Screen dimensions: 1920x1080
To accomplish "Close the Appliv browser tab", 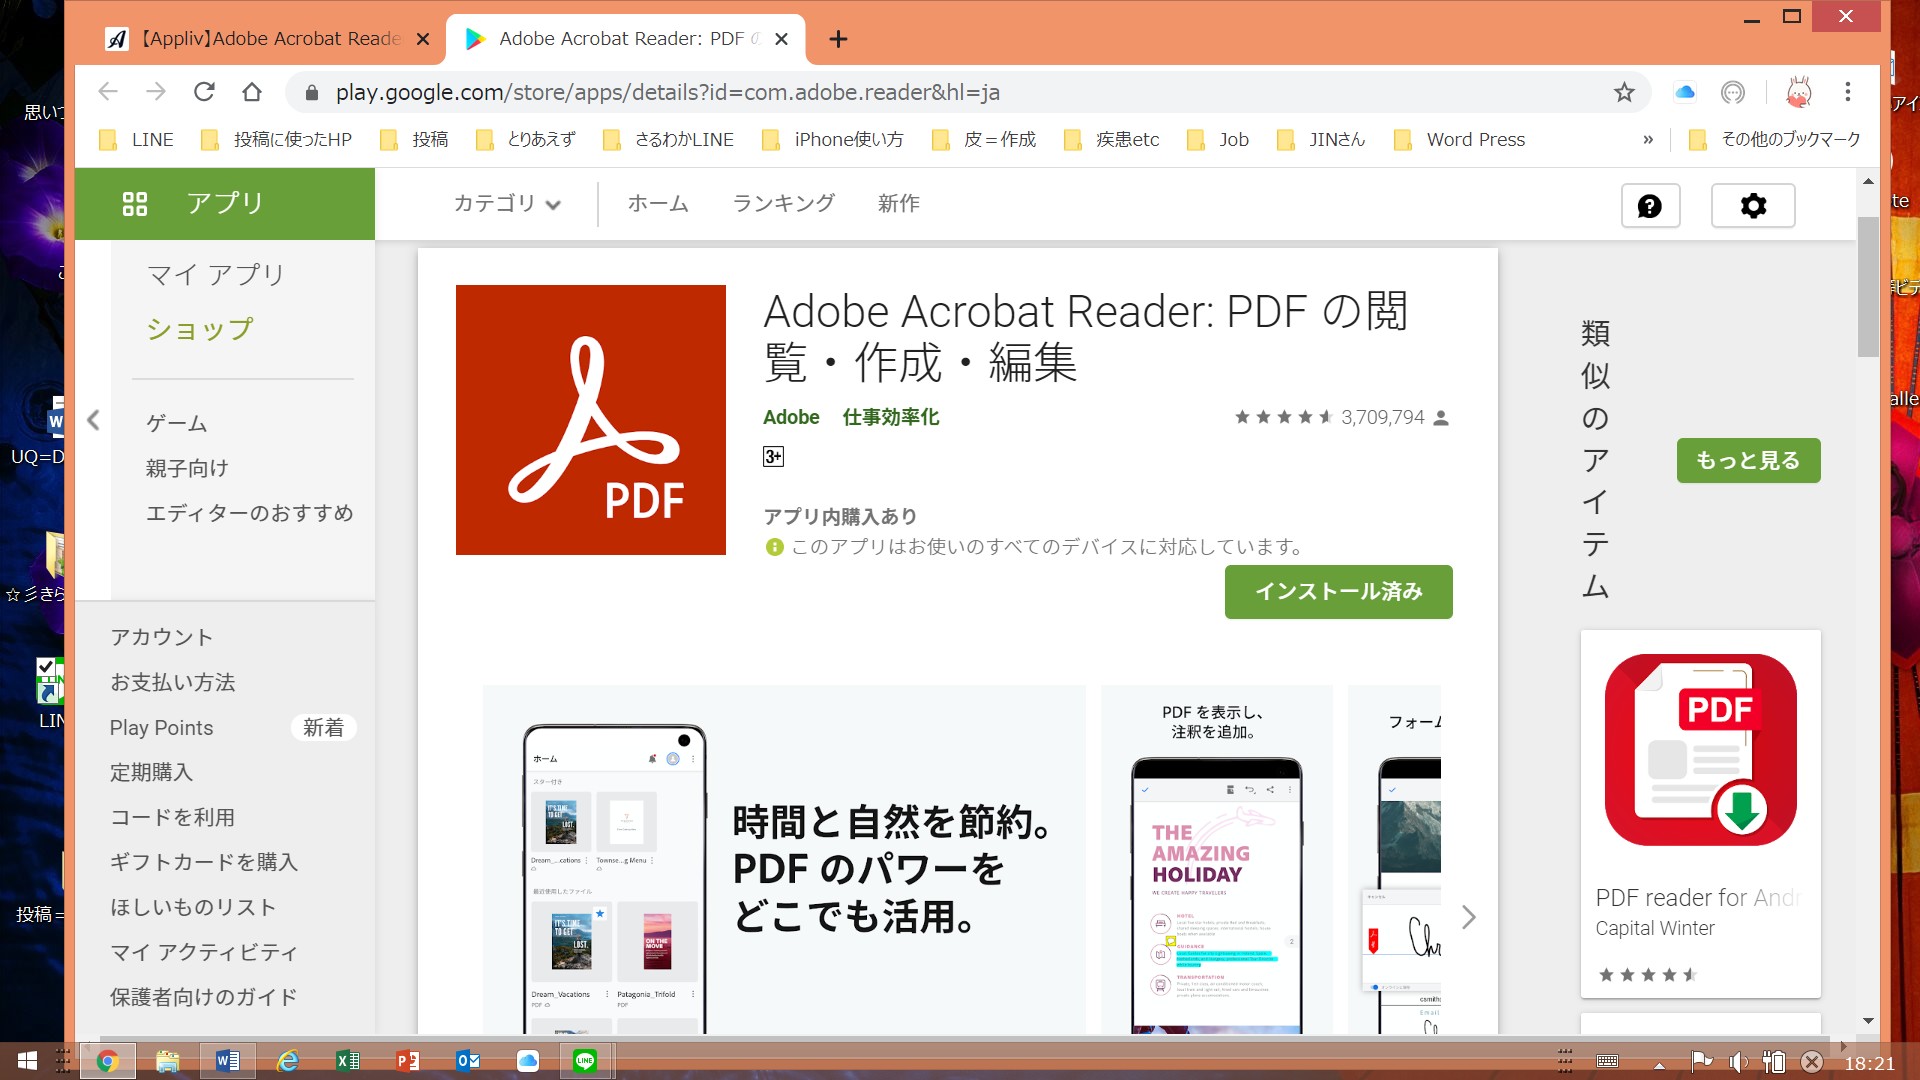I will [423, 39].
